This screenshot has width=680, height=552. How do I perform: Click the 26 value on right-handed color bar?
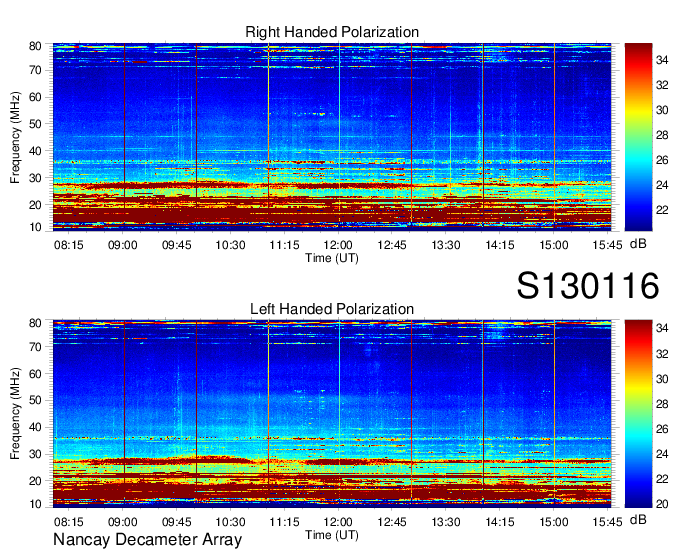[662, 160]
